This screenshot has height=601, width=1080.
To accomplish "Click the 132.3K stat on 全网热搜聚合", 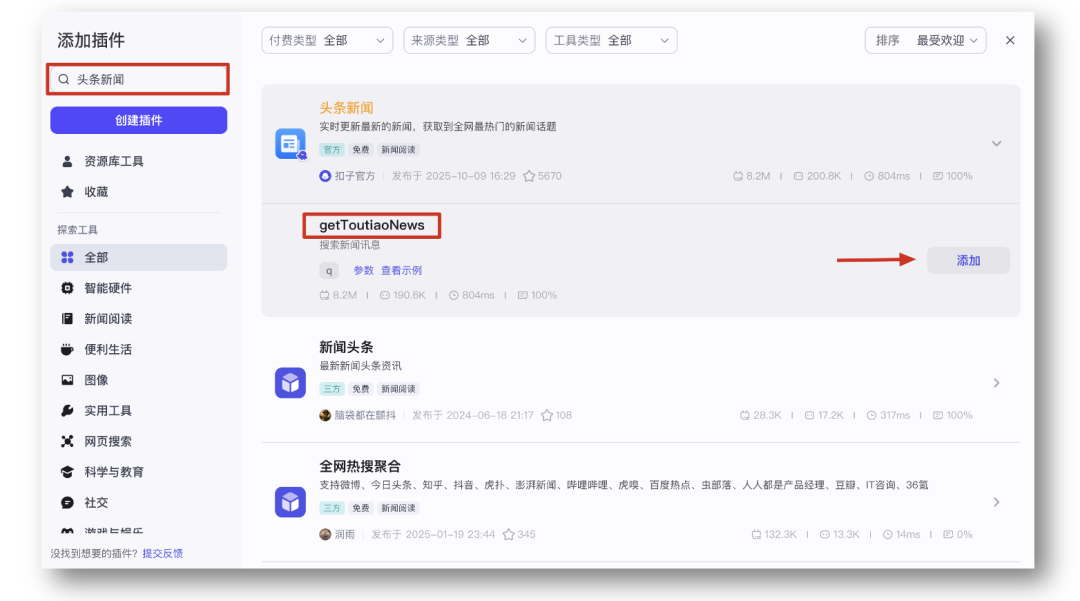I will 773,534.
